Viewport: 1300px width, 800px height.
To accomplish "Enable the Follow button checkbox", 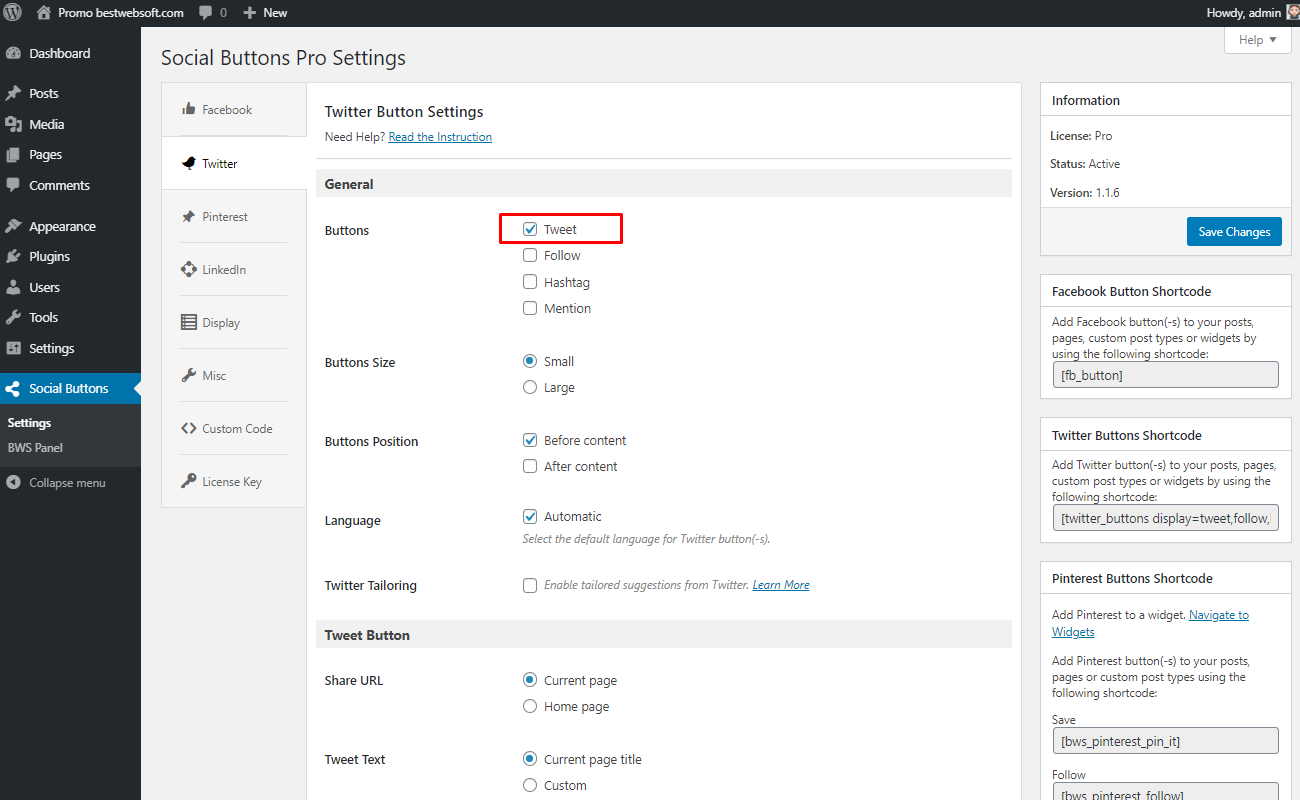I will (x=530, y=255).
